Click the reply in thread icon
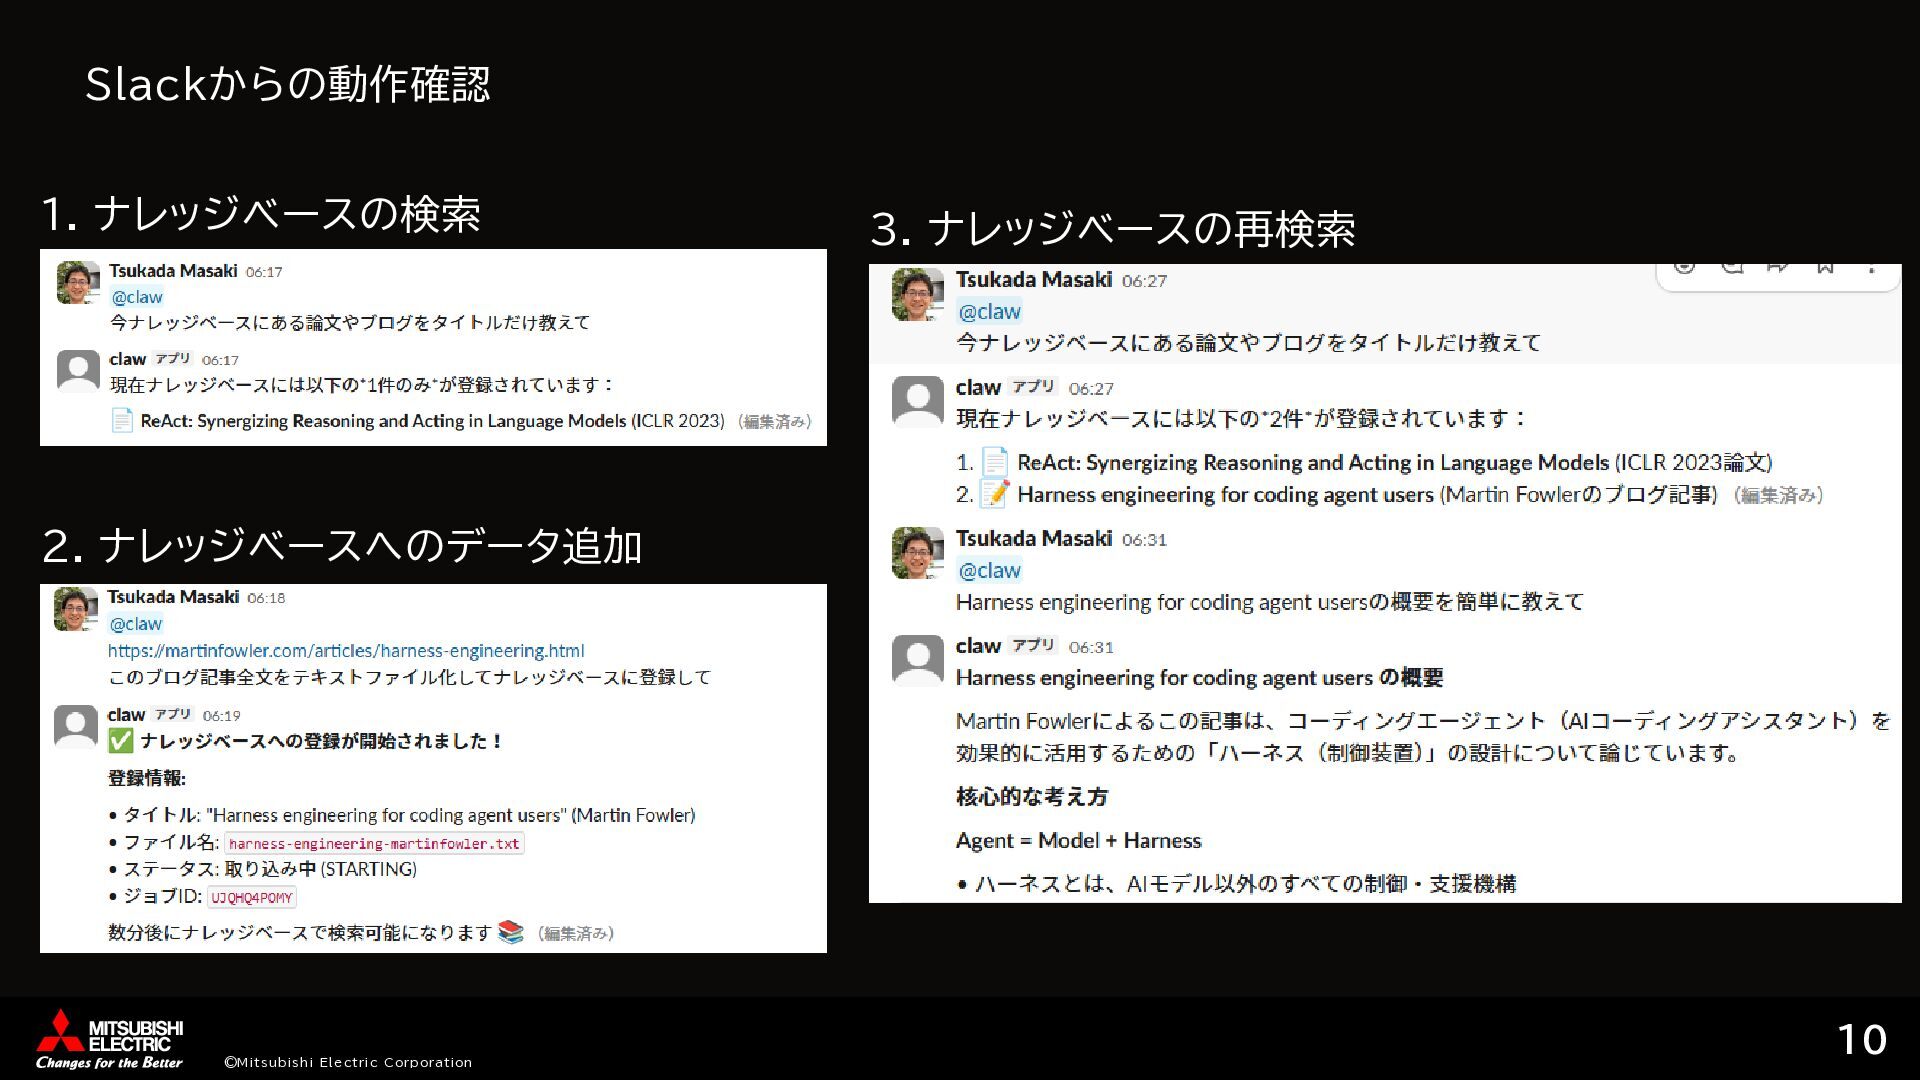The image size is (1920, 1080). (1732, 267)
